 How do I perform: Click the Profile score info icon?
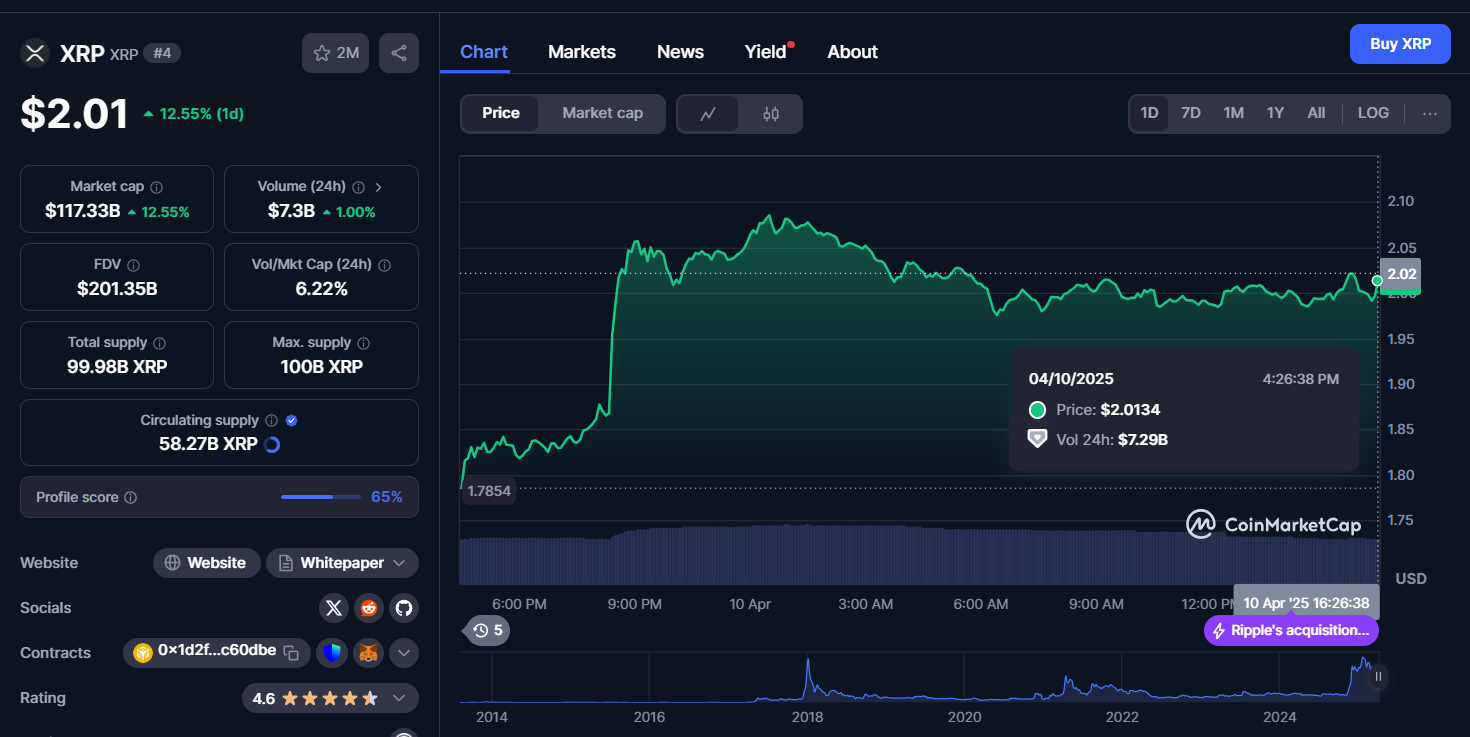click(130, 497)
